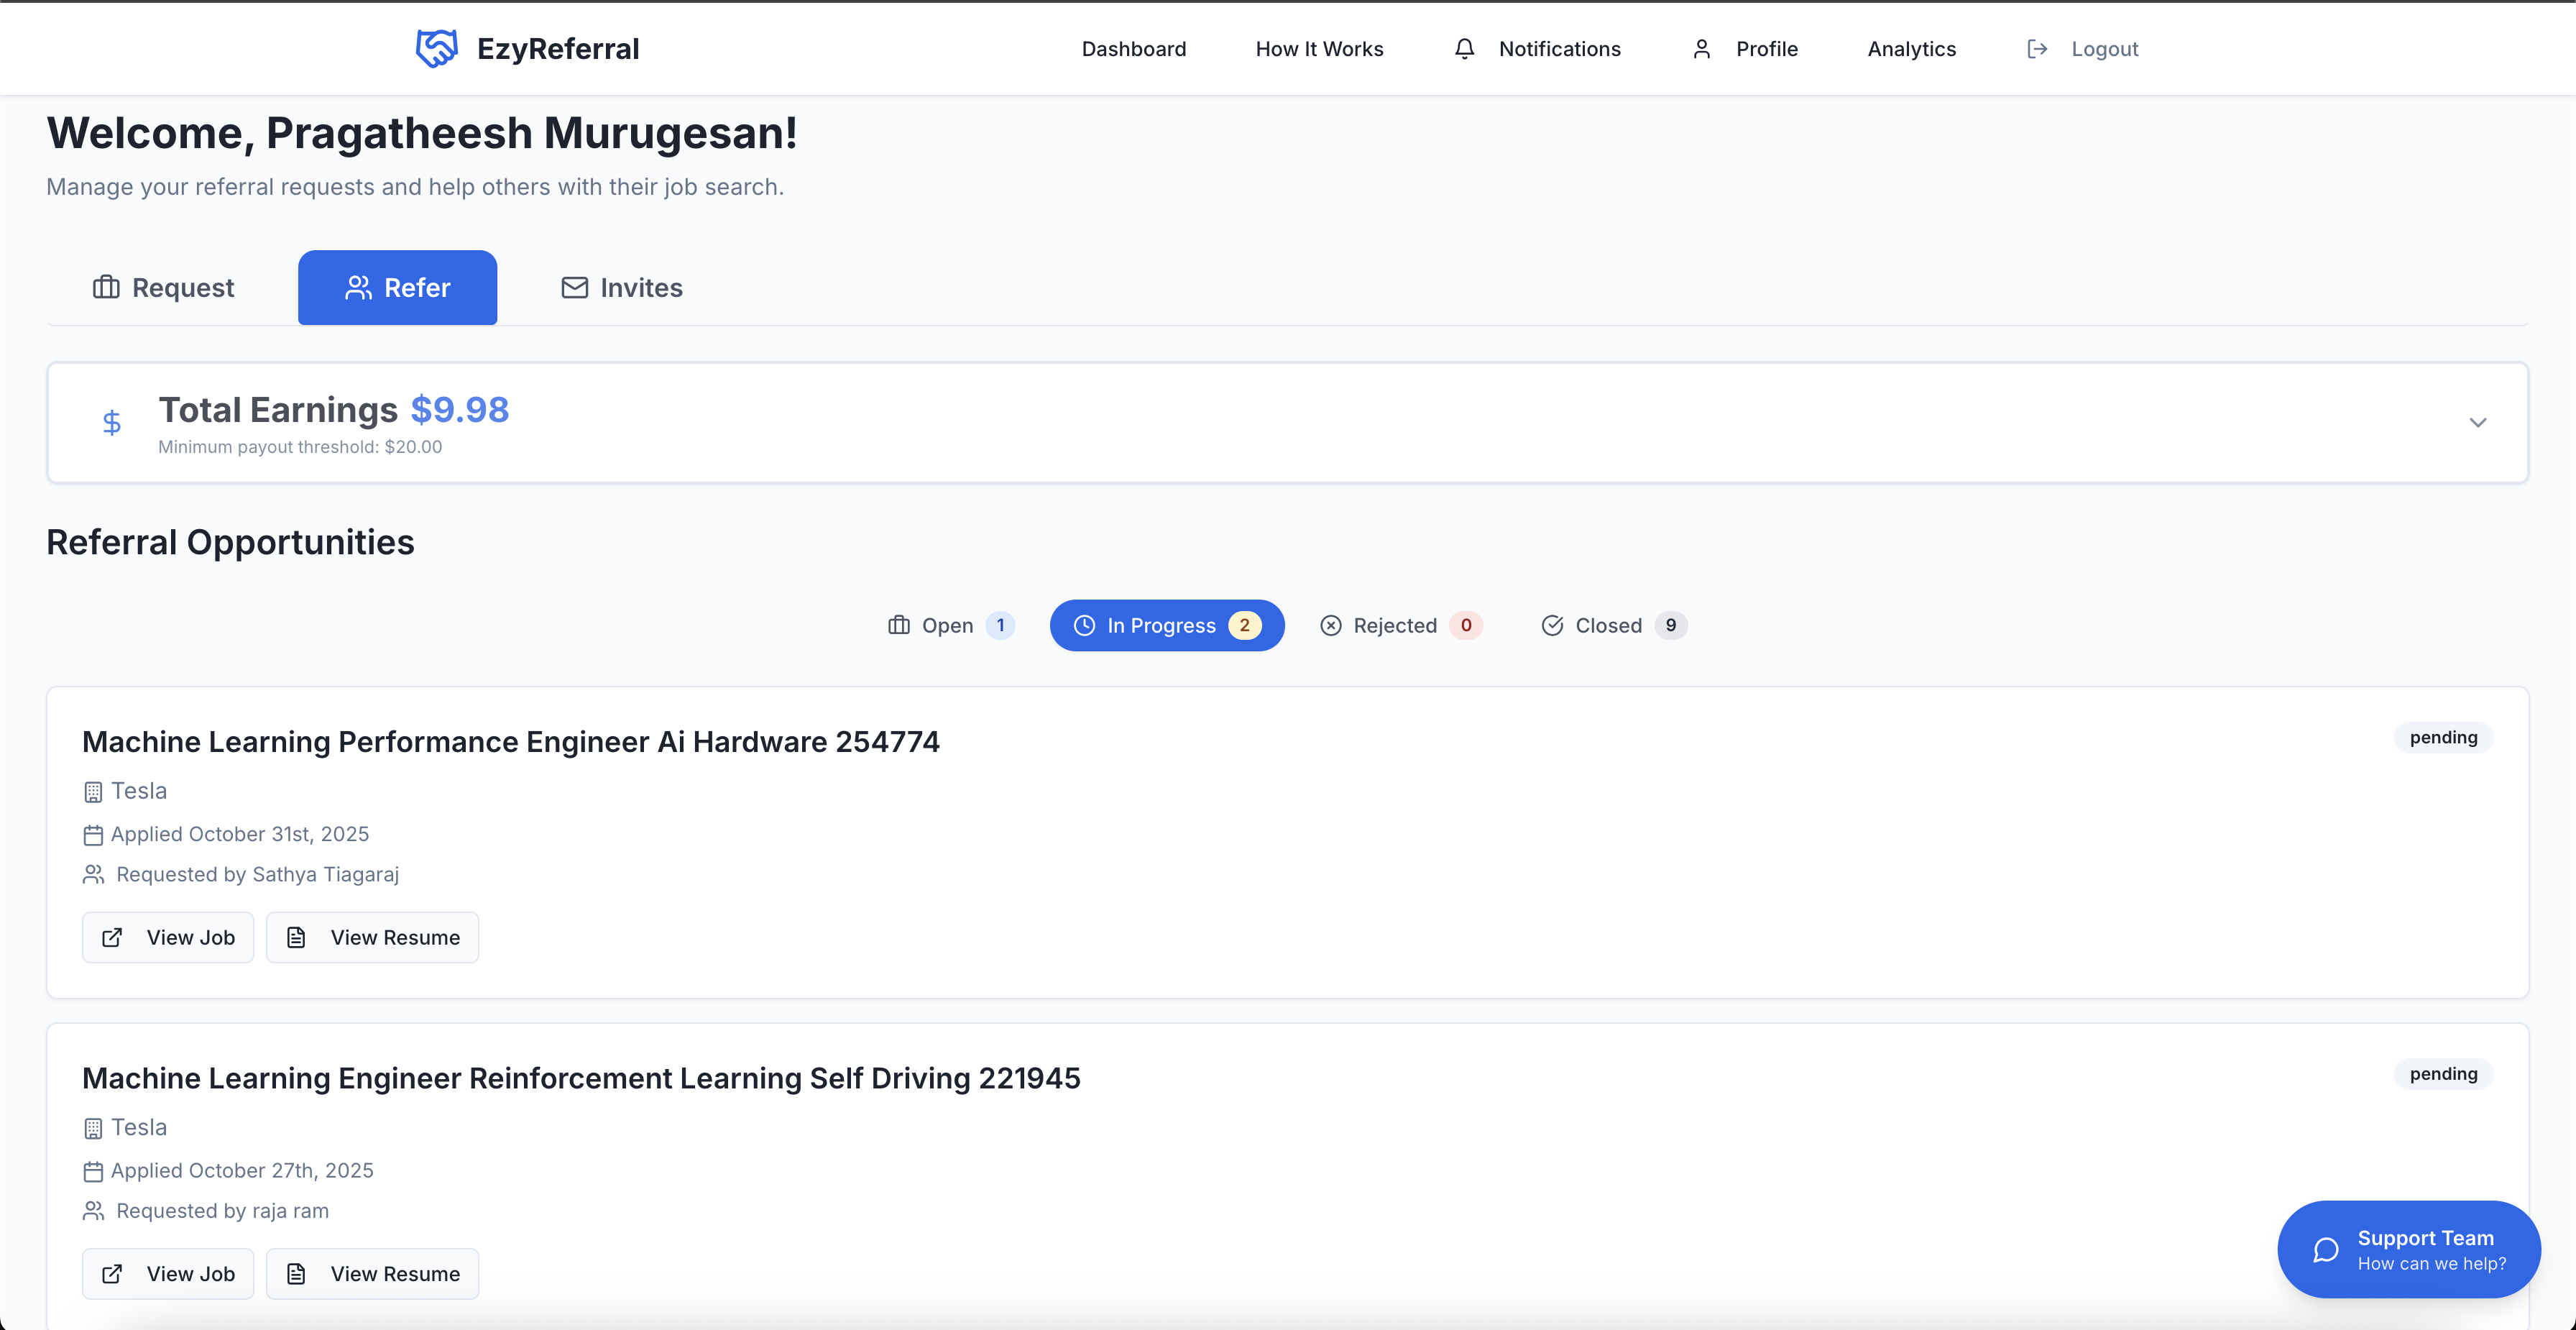Image resolution: width=2576 pixels, height=1330 pixels.
Task: Click the pending badge on the Self Driving role
Action: (x=2443, y=1073)
